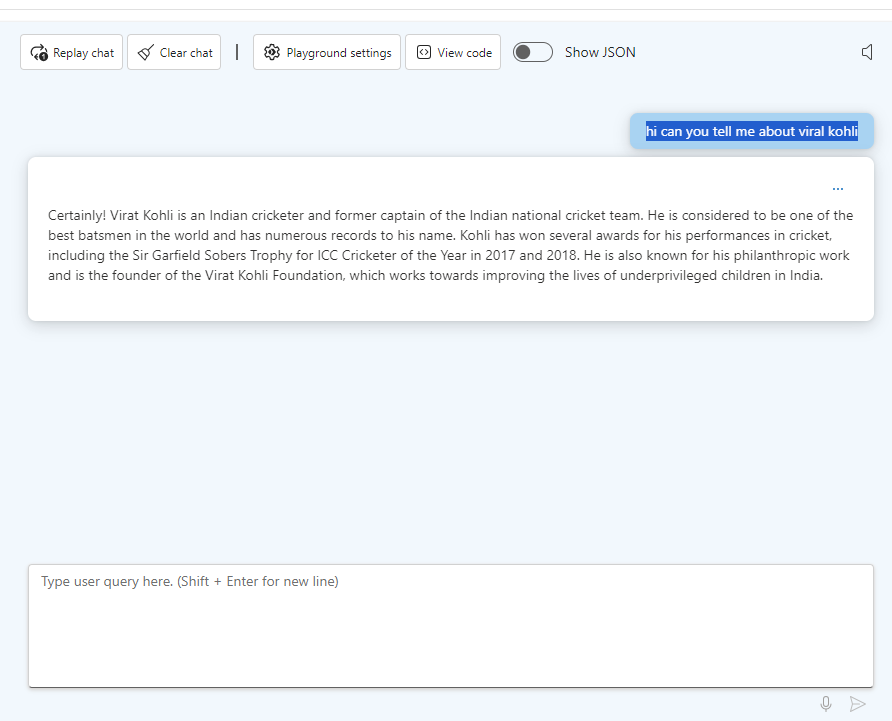Click the View code button text

point(465,53)
